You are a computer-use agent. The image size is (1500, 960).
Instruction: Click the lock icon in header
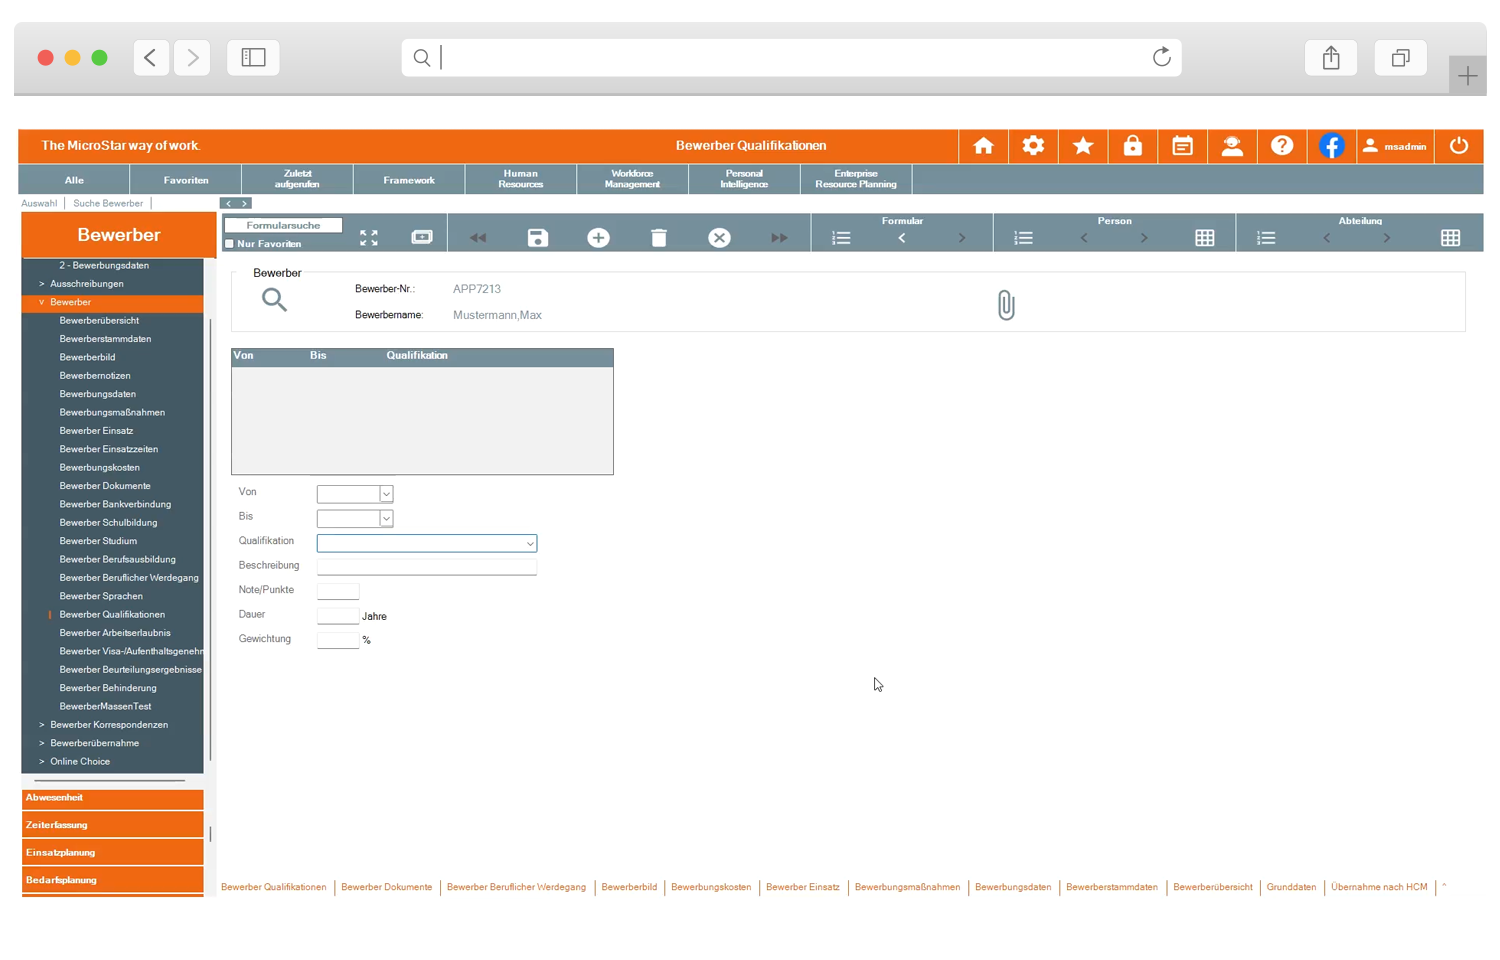tap(1132, 146)
